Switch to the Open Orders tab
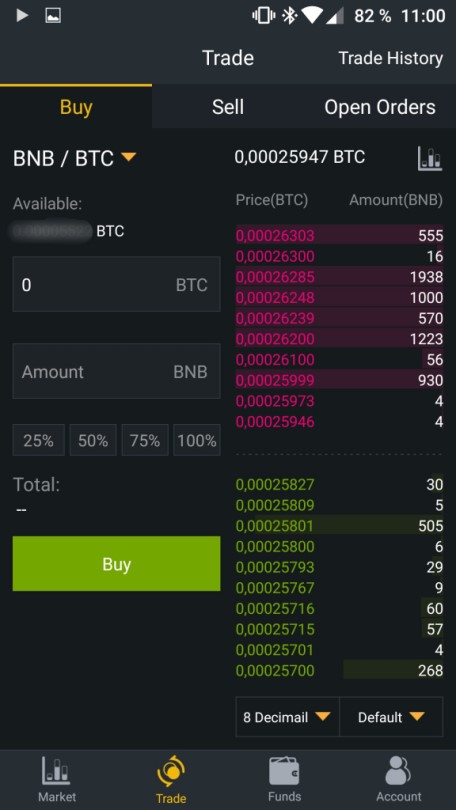 (x=380, y=107)
